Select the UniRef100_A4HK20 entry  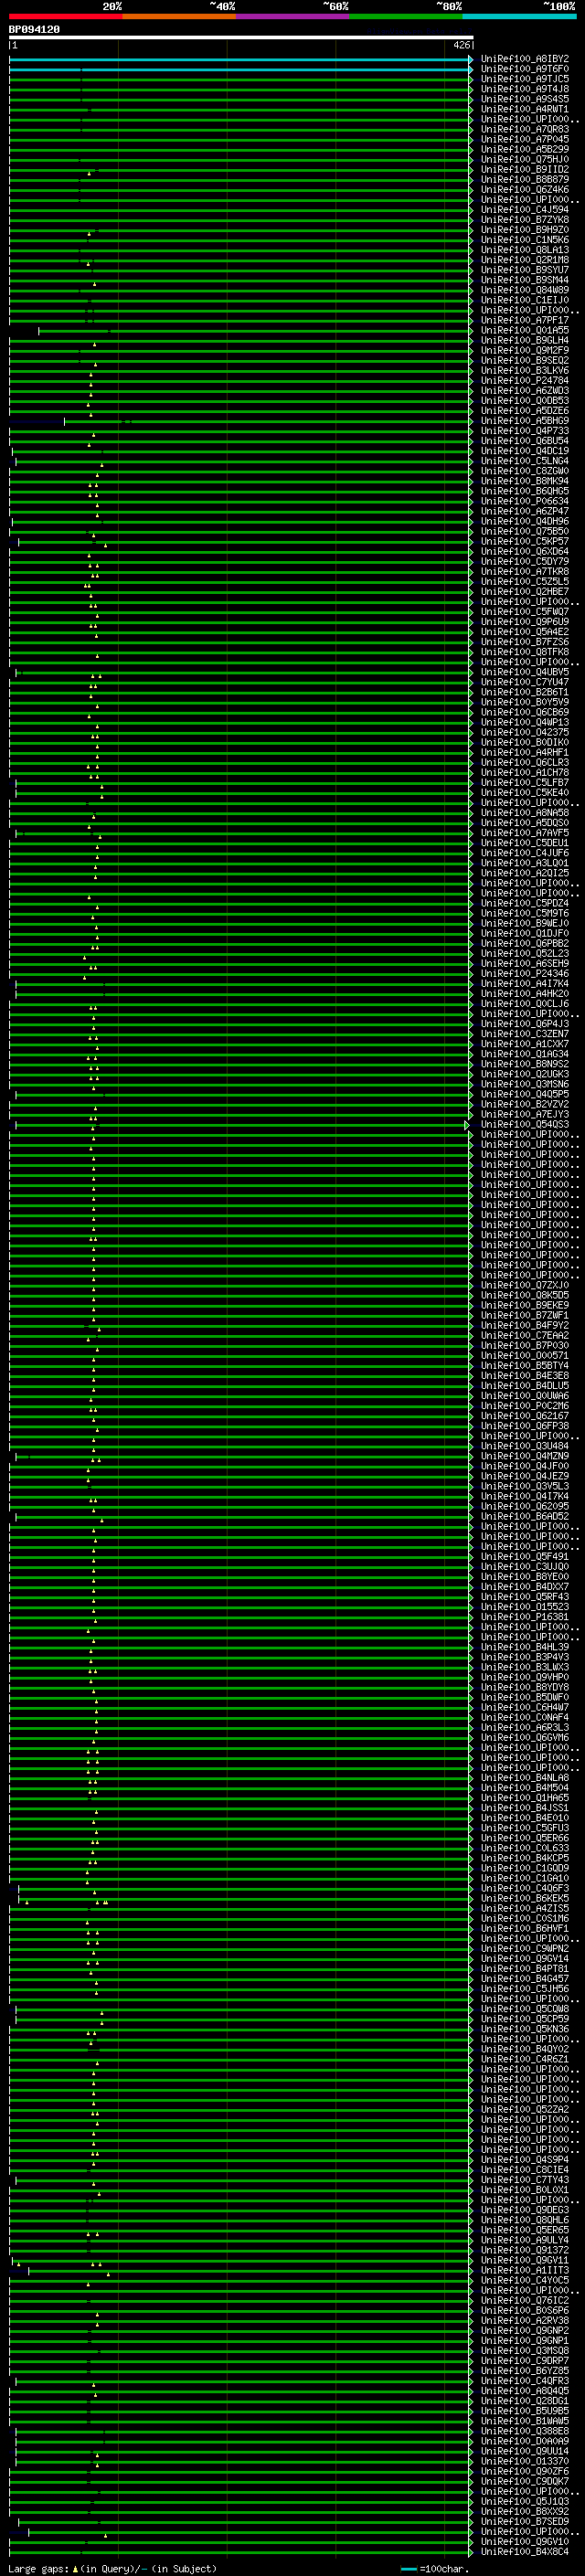[x=525, y=994]
